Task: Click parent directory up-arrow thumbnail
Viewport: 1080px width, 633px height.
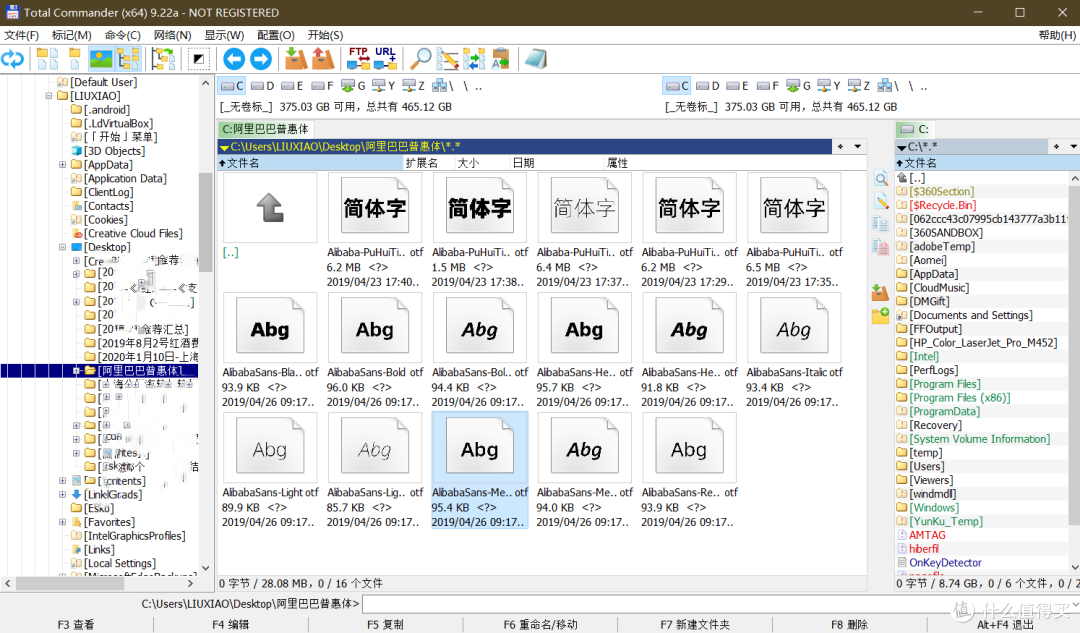Action: (270, 208)
